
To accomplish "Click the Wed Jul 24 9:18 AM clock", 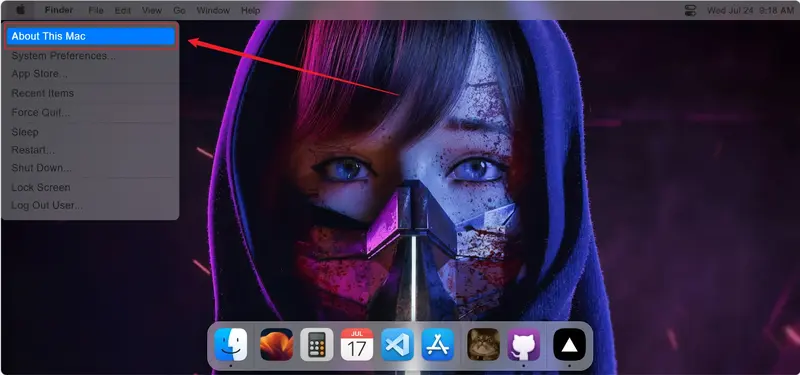I will (x=750, y=10).
